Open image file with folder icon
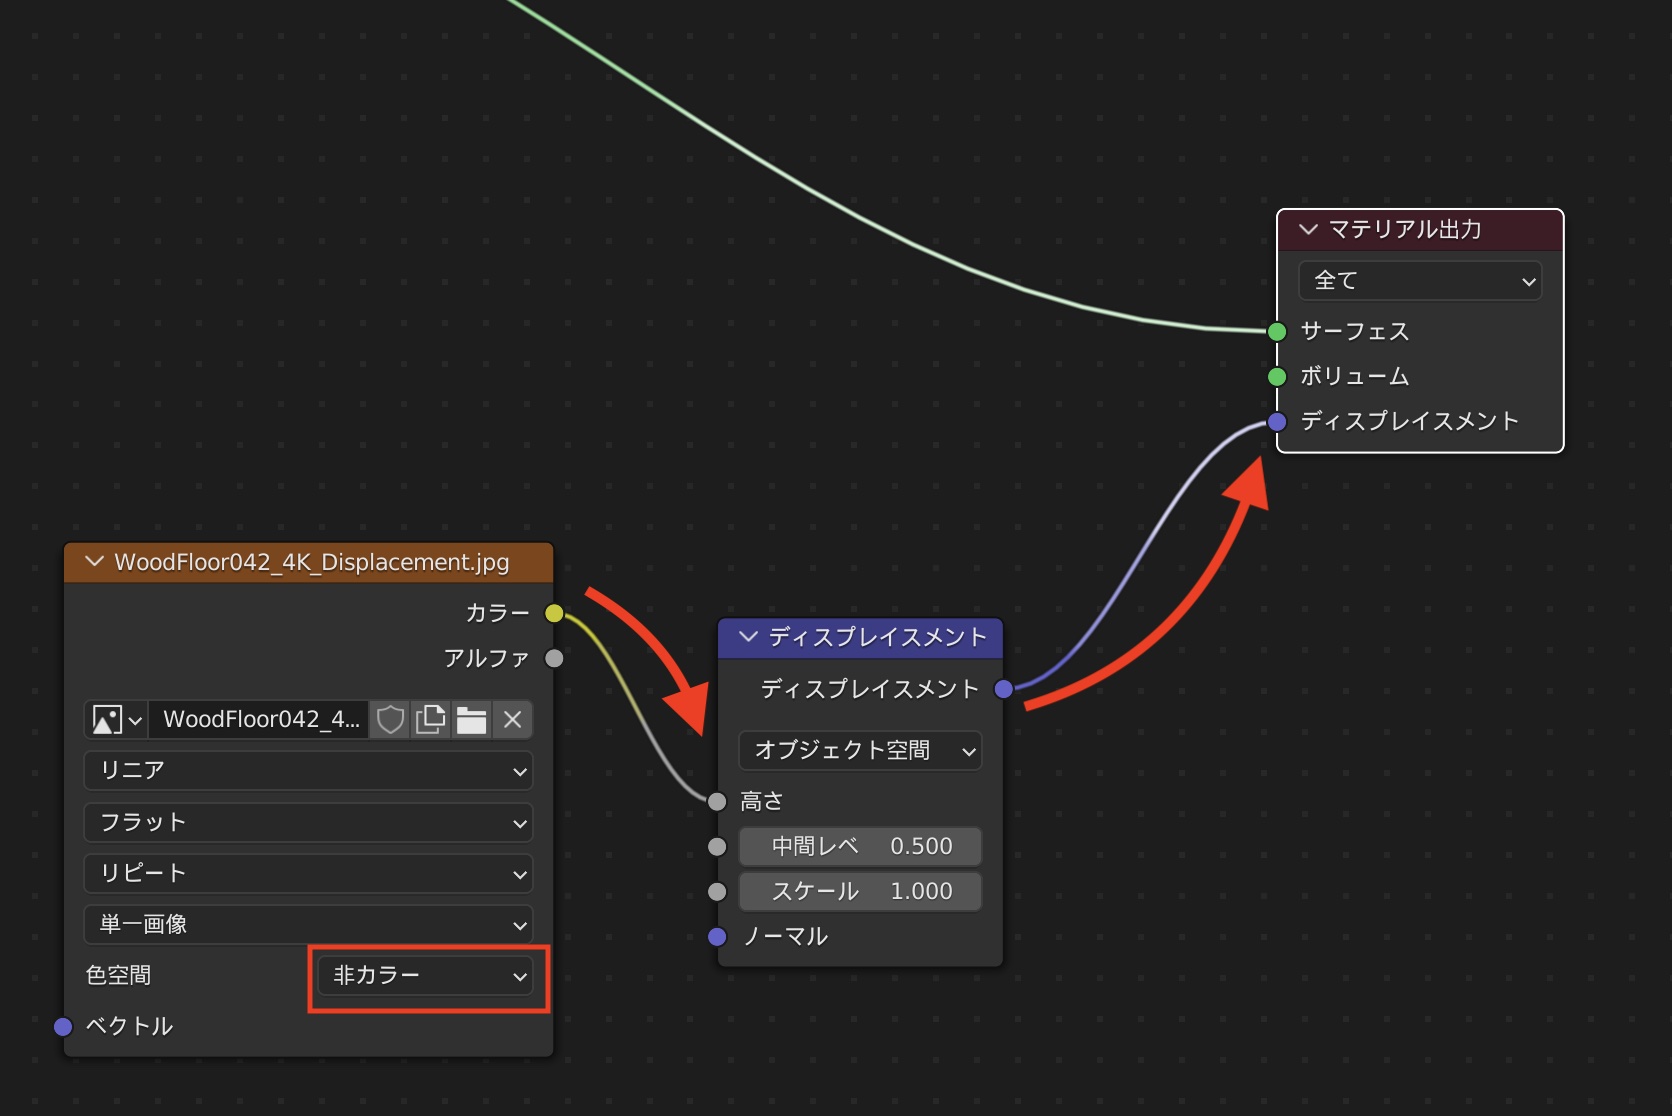Screen dimensions: 1672x1116 (x=471, y=720)
